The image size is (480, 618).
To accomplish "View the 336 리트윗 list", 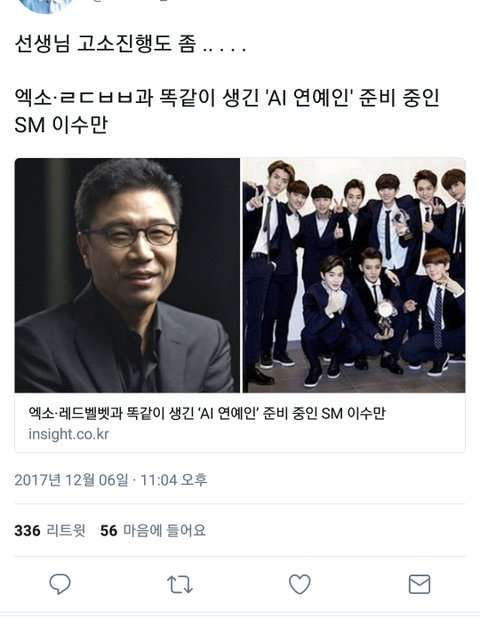I will 50,531.
